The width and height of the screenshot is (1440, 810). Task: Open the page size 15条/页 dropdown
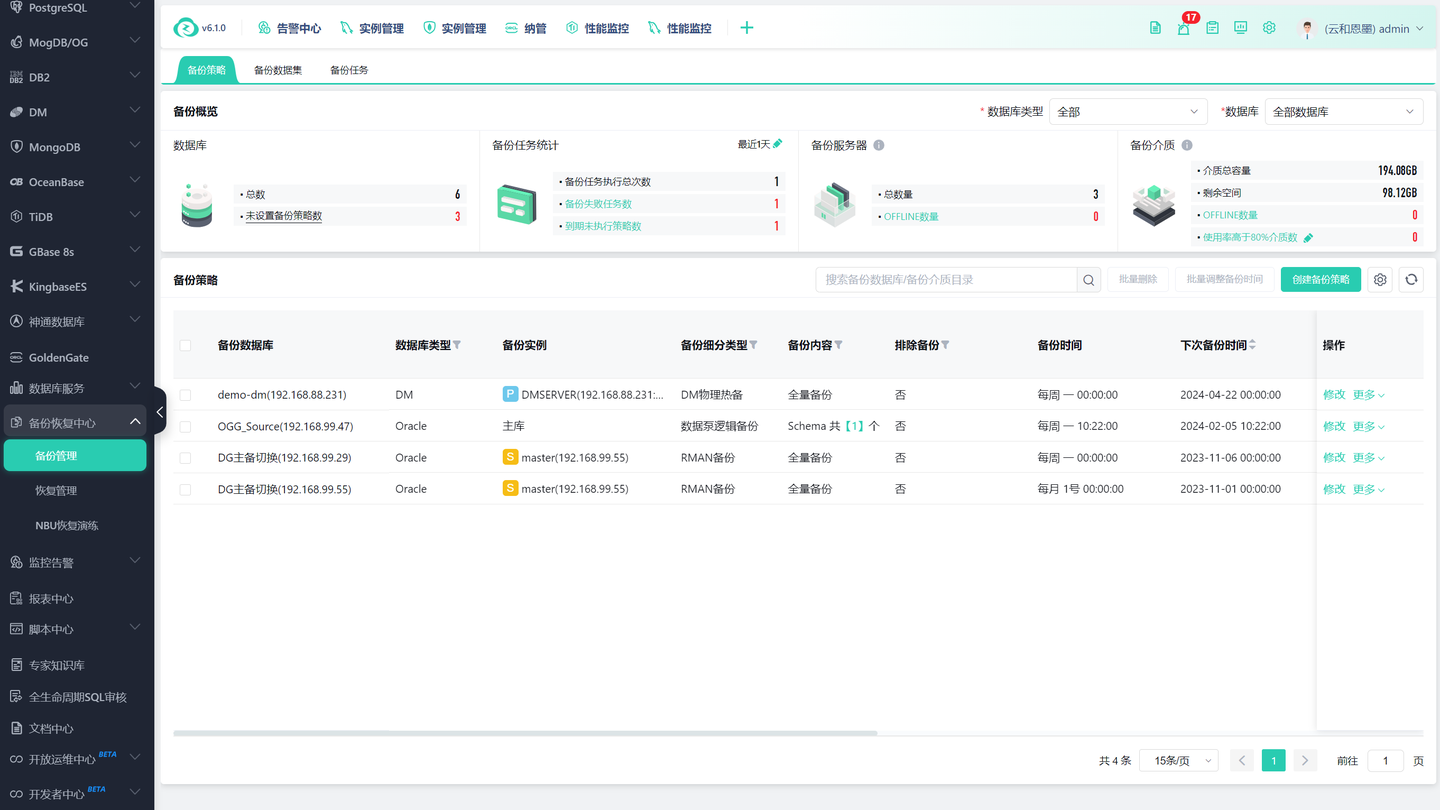coord(1179,761)
